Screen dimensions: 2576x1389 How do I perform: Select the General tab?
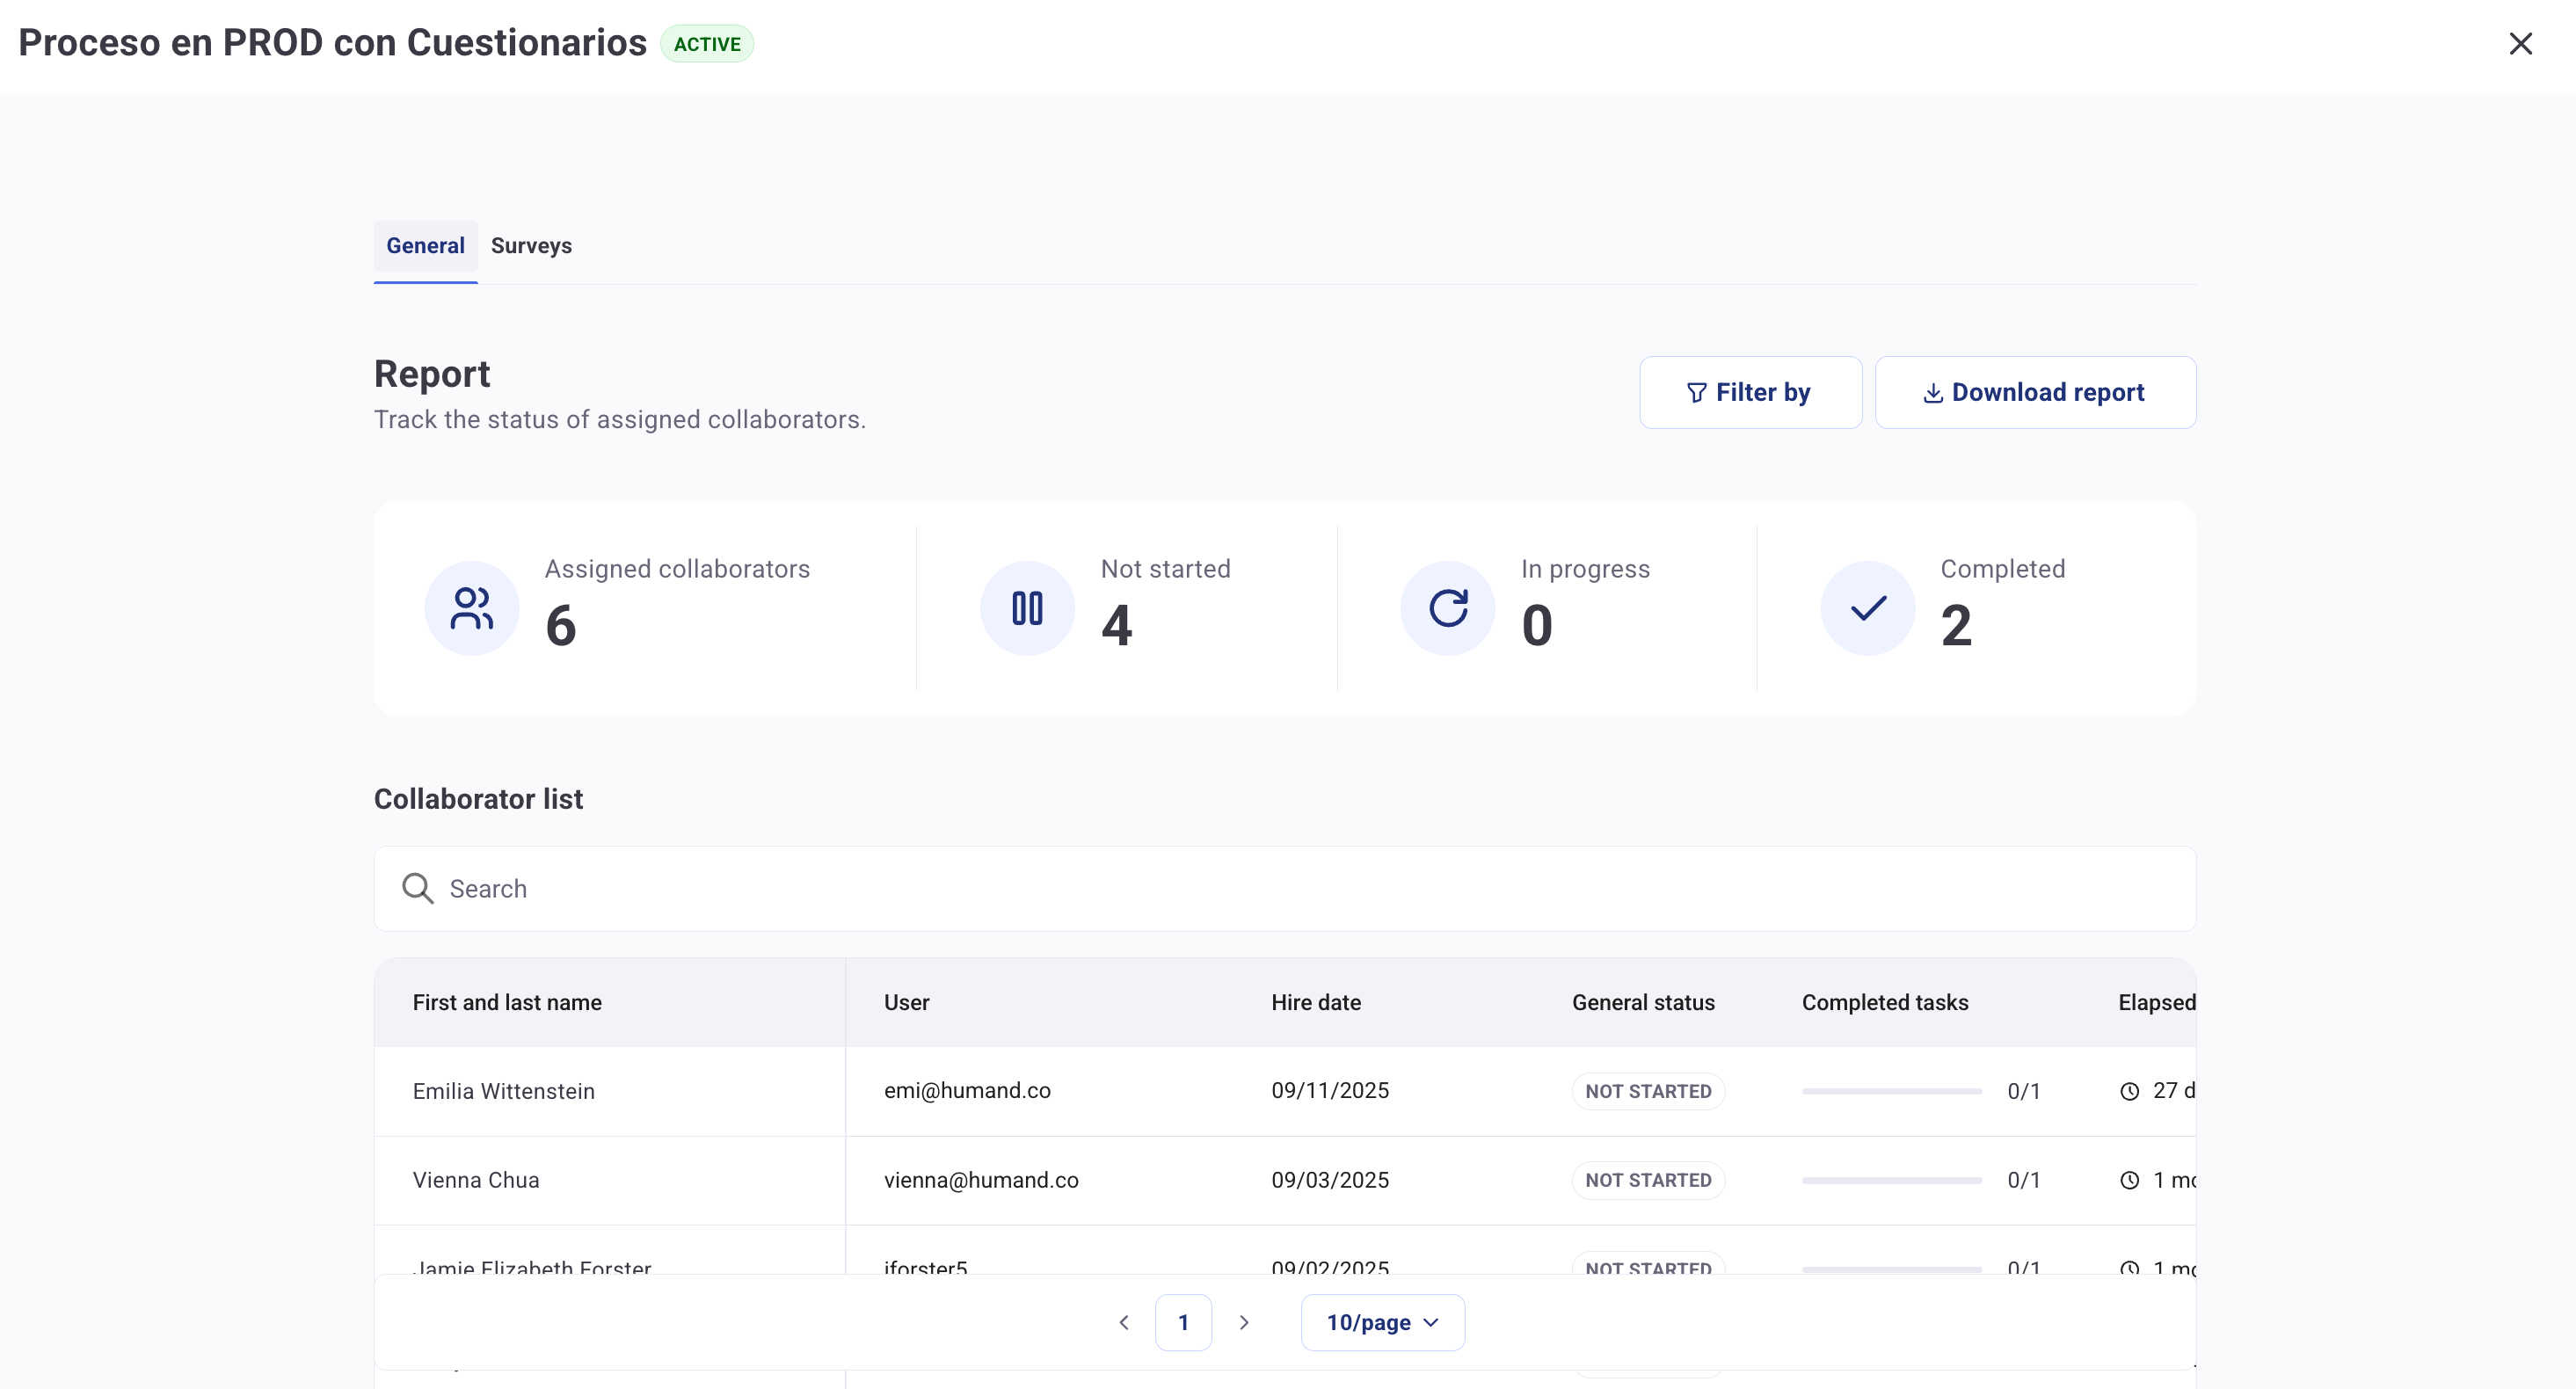pos(425,246)
